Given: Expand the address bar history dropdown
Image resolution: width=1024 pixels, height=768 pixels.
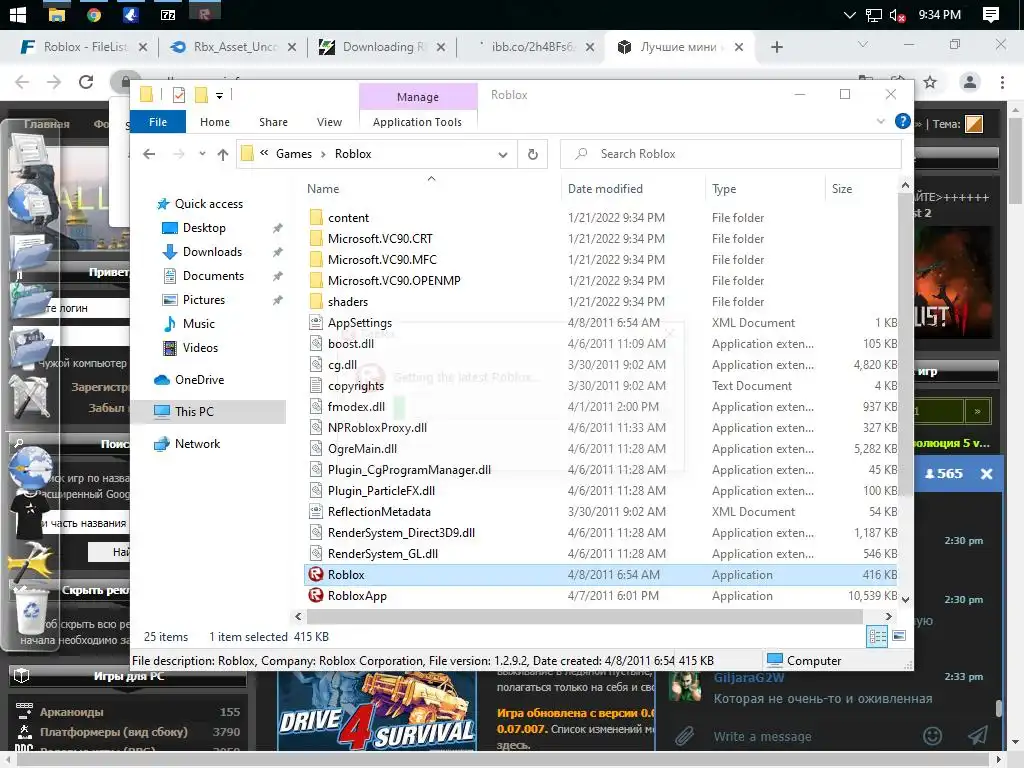Looking at the screenshot, I should coord(503,155).
